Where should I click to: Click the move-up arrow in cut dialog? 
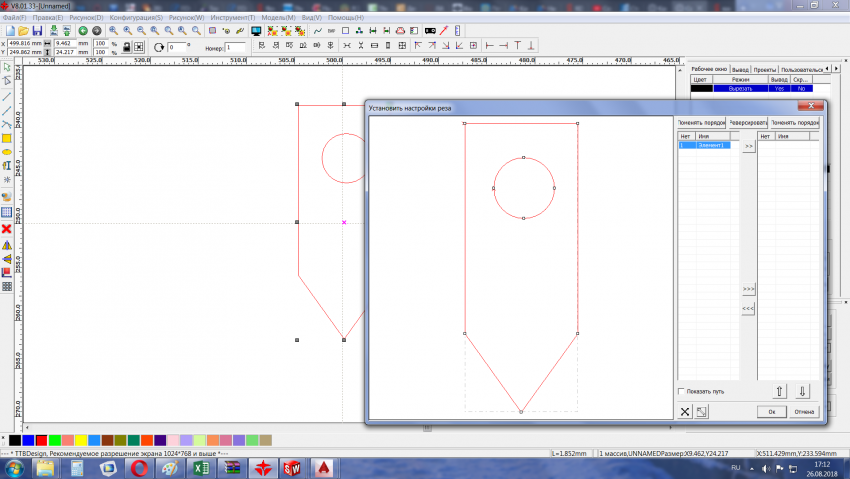point(780,391)
